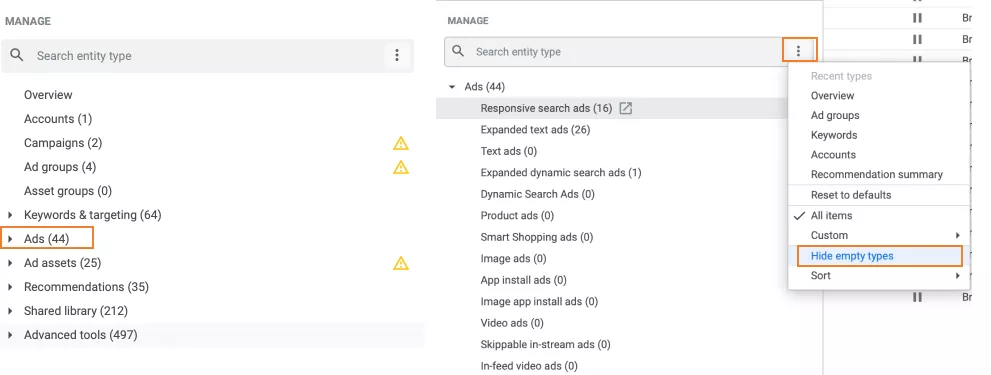Click the three-dot options button in right search bar

[x=799, y=51]
